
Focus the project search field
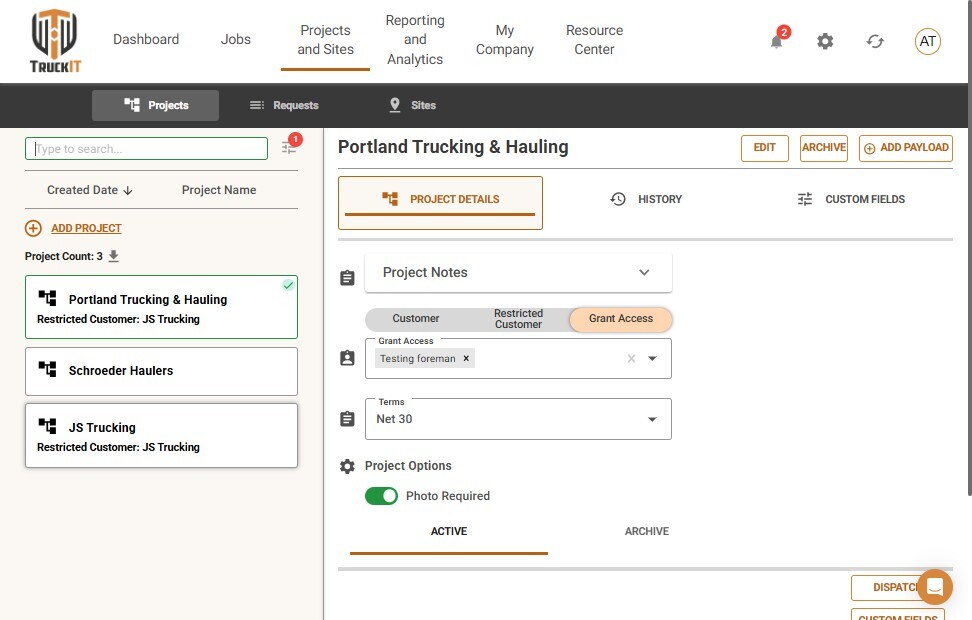click(146, 149)
